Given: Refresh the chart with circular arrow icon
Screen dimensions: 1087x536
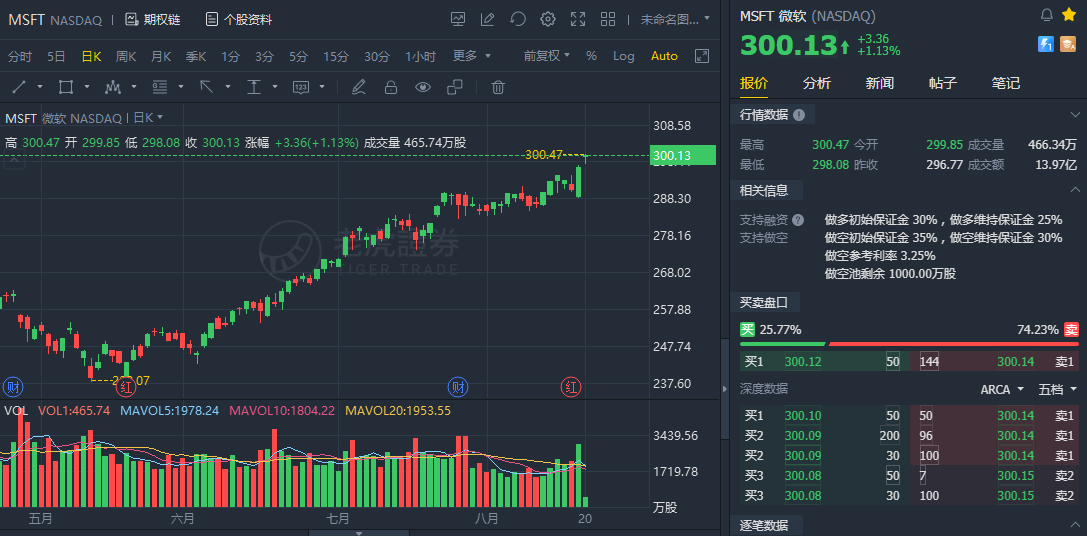Looking at the screenshot, I should coord(518,19).
